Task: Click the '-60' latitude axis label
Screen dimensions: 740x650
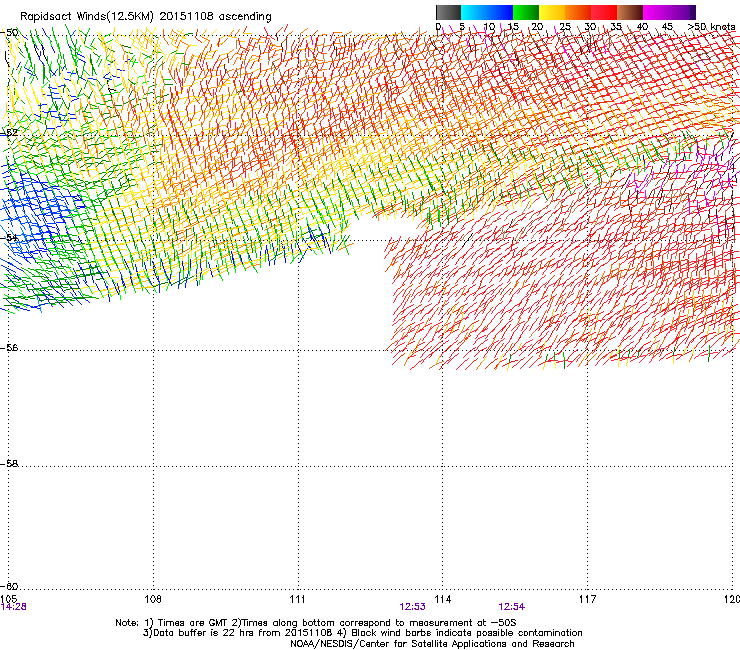Action: pyautogui.click(x=9, y=586)
